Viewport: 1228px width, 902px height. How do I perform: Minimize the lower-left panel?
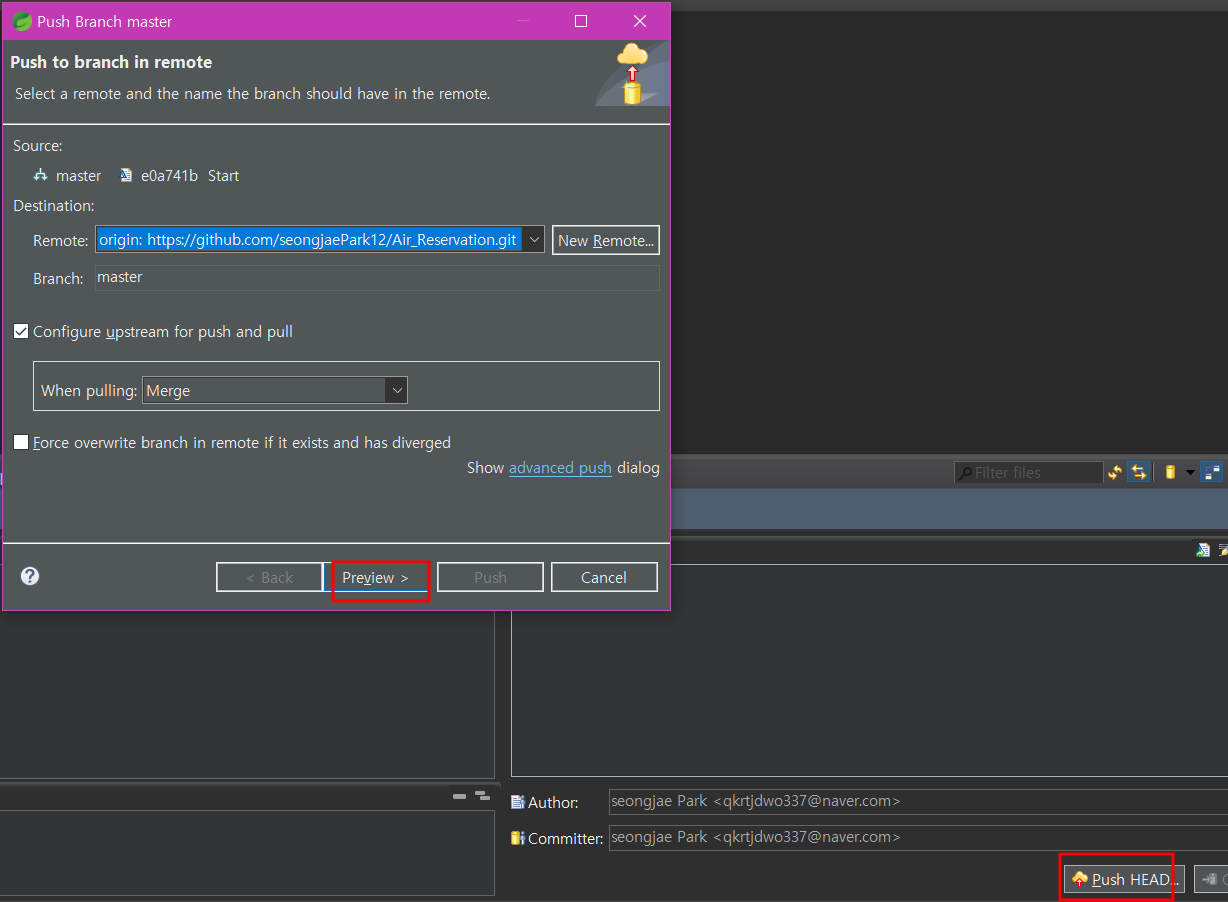(x=459, y=796)
